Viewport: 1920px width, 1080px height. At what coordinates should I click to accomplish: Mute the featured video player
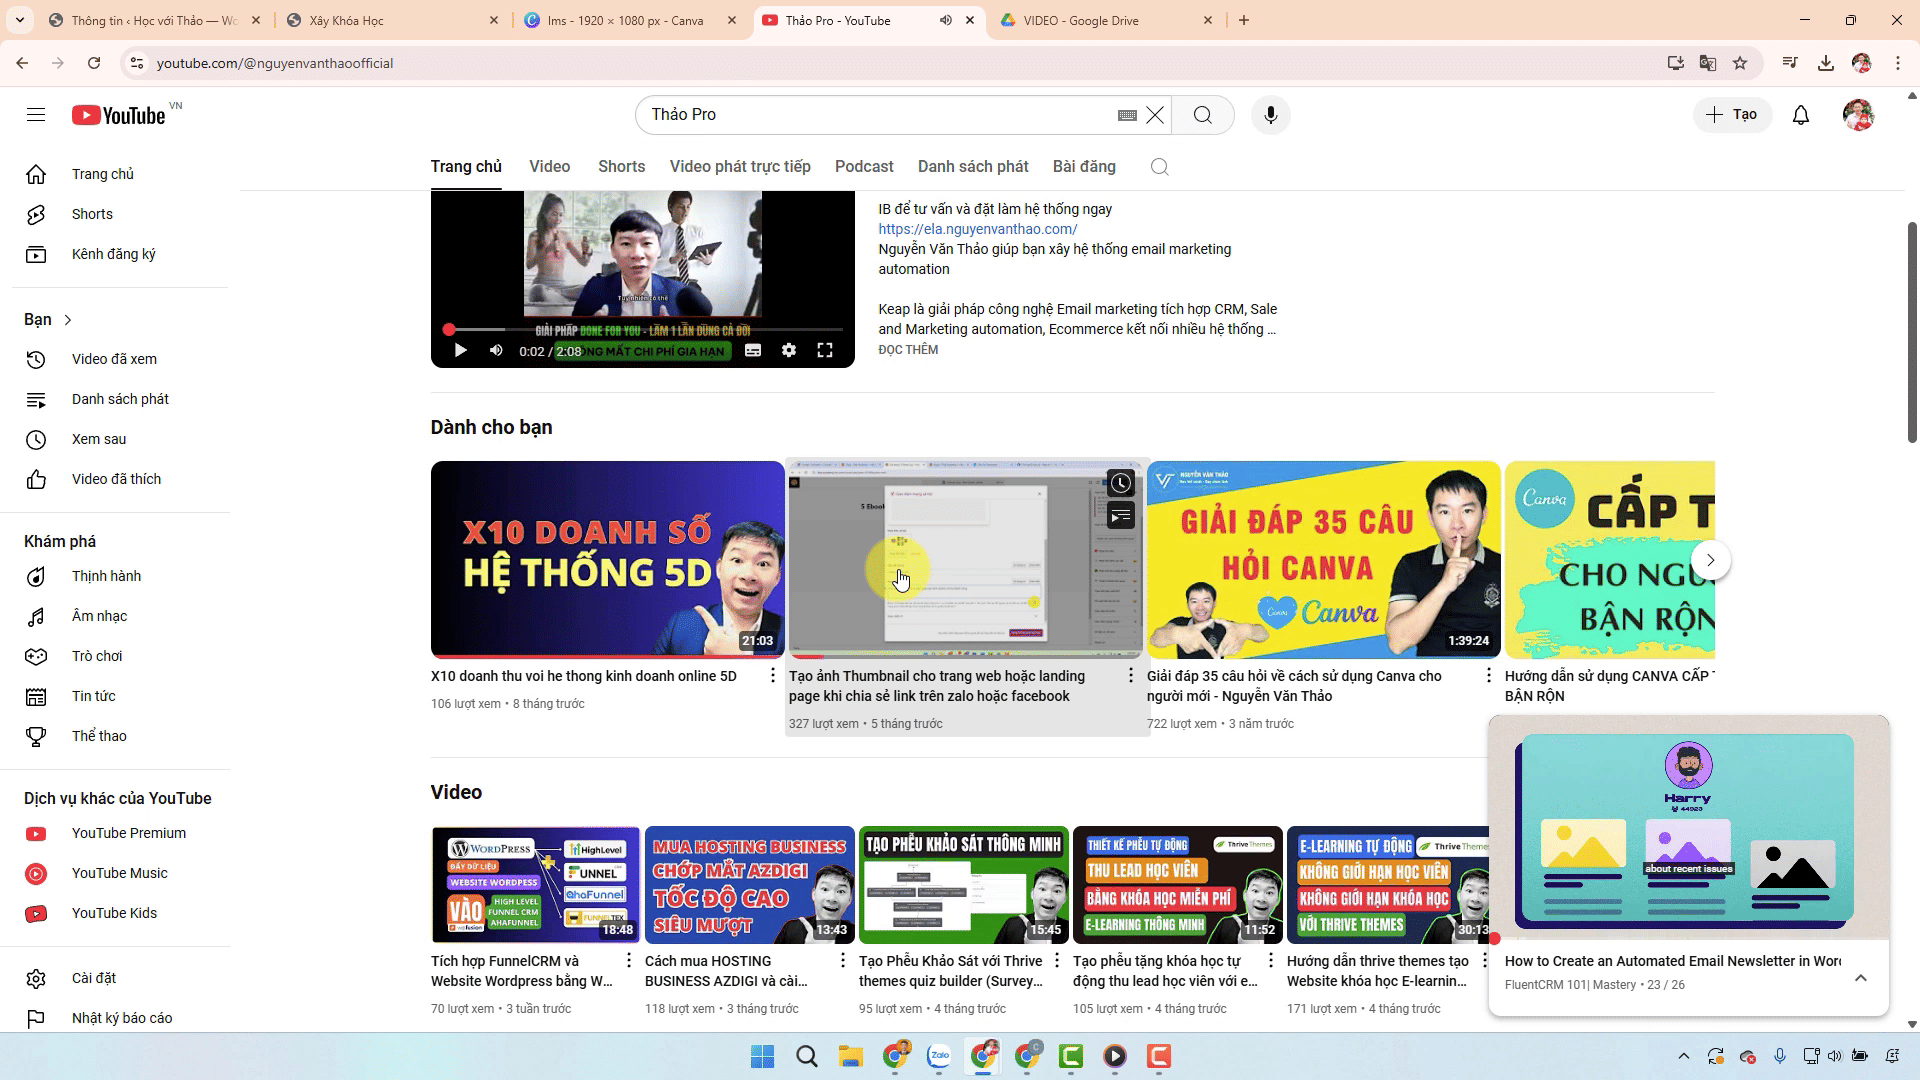tap(496, 351)
